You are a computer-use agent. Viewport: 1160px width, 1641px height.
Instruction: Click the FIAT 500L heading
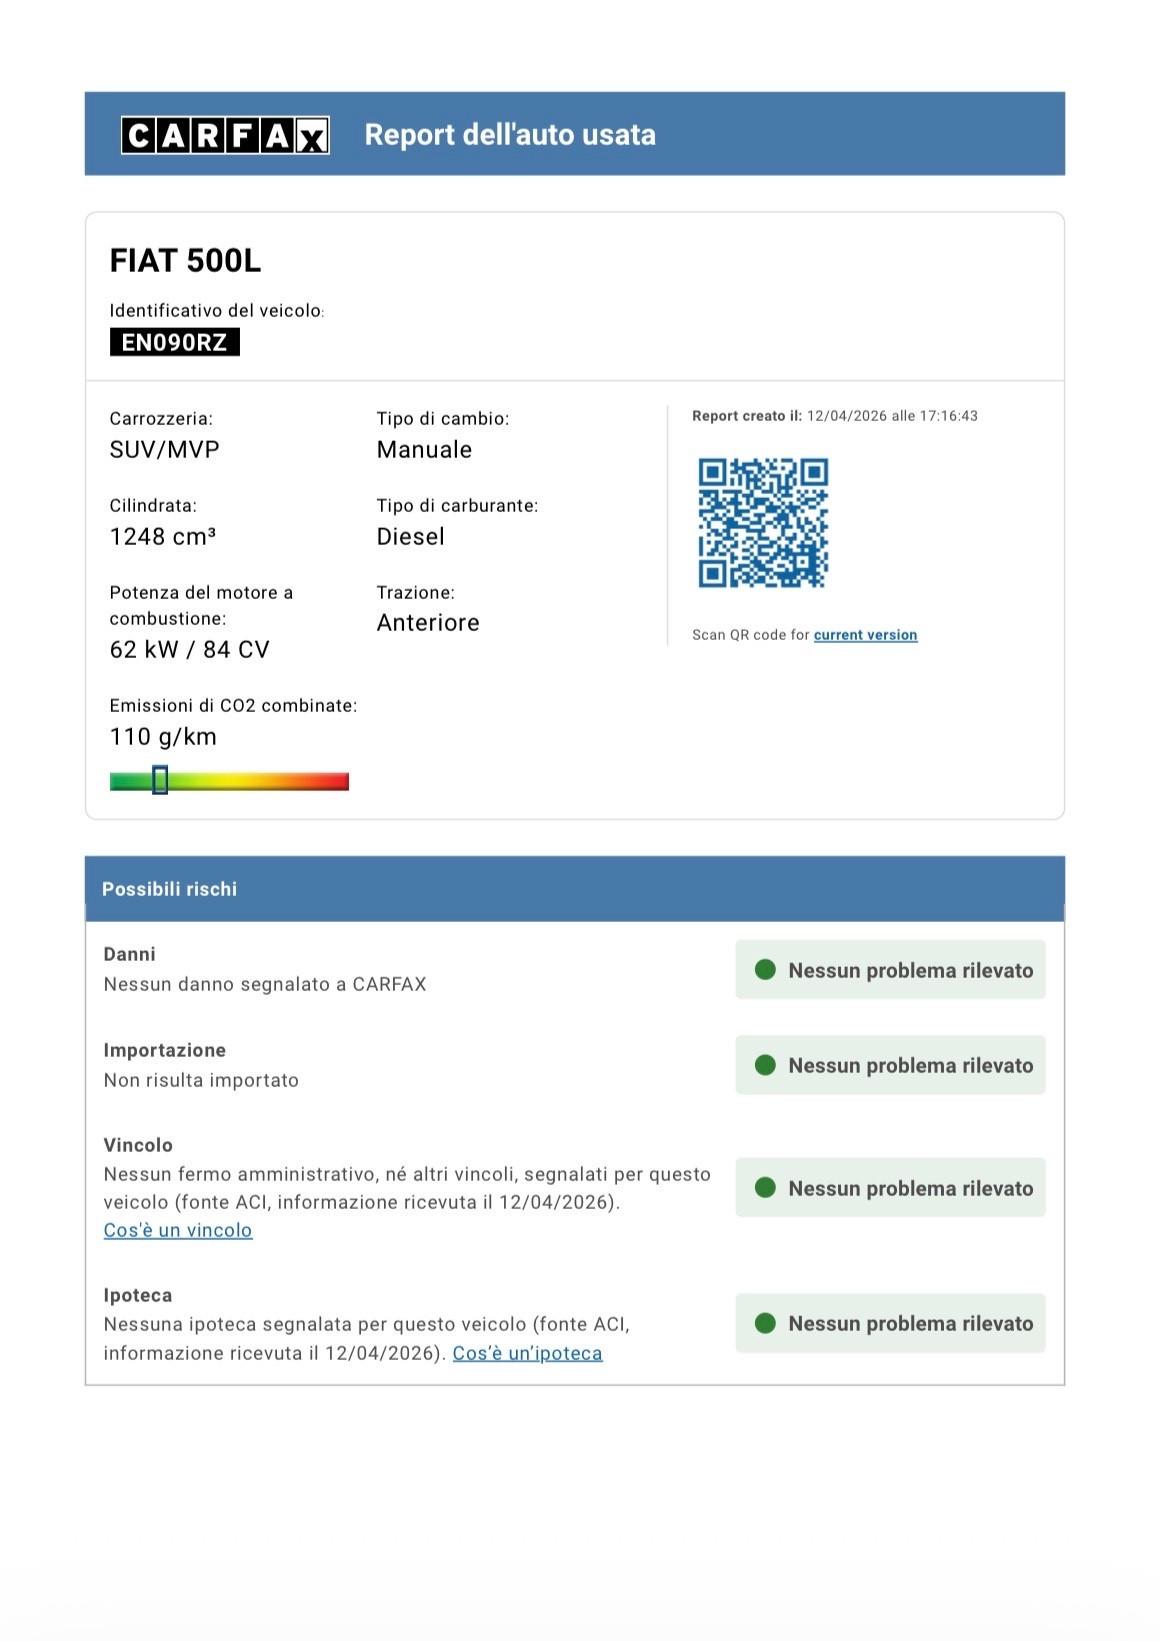[185, 261]
